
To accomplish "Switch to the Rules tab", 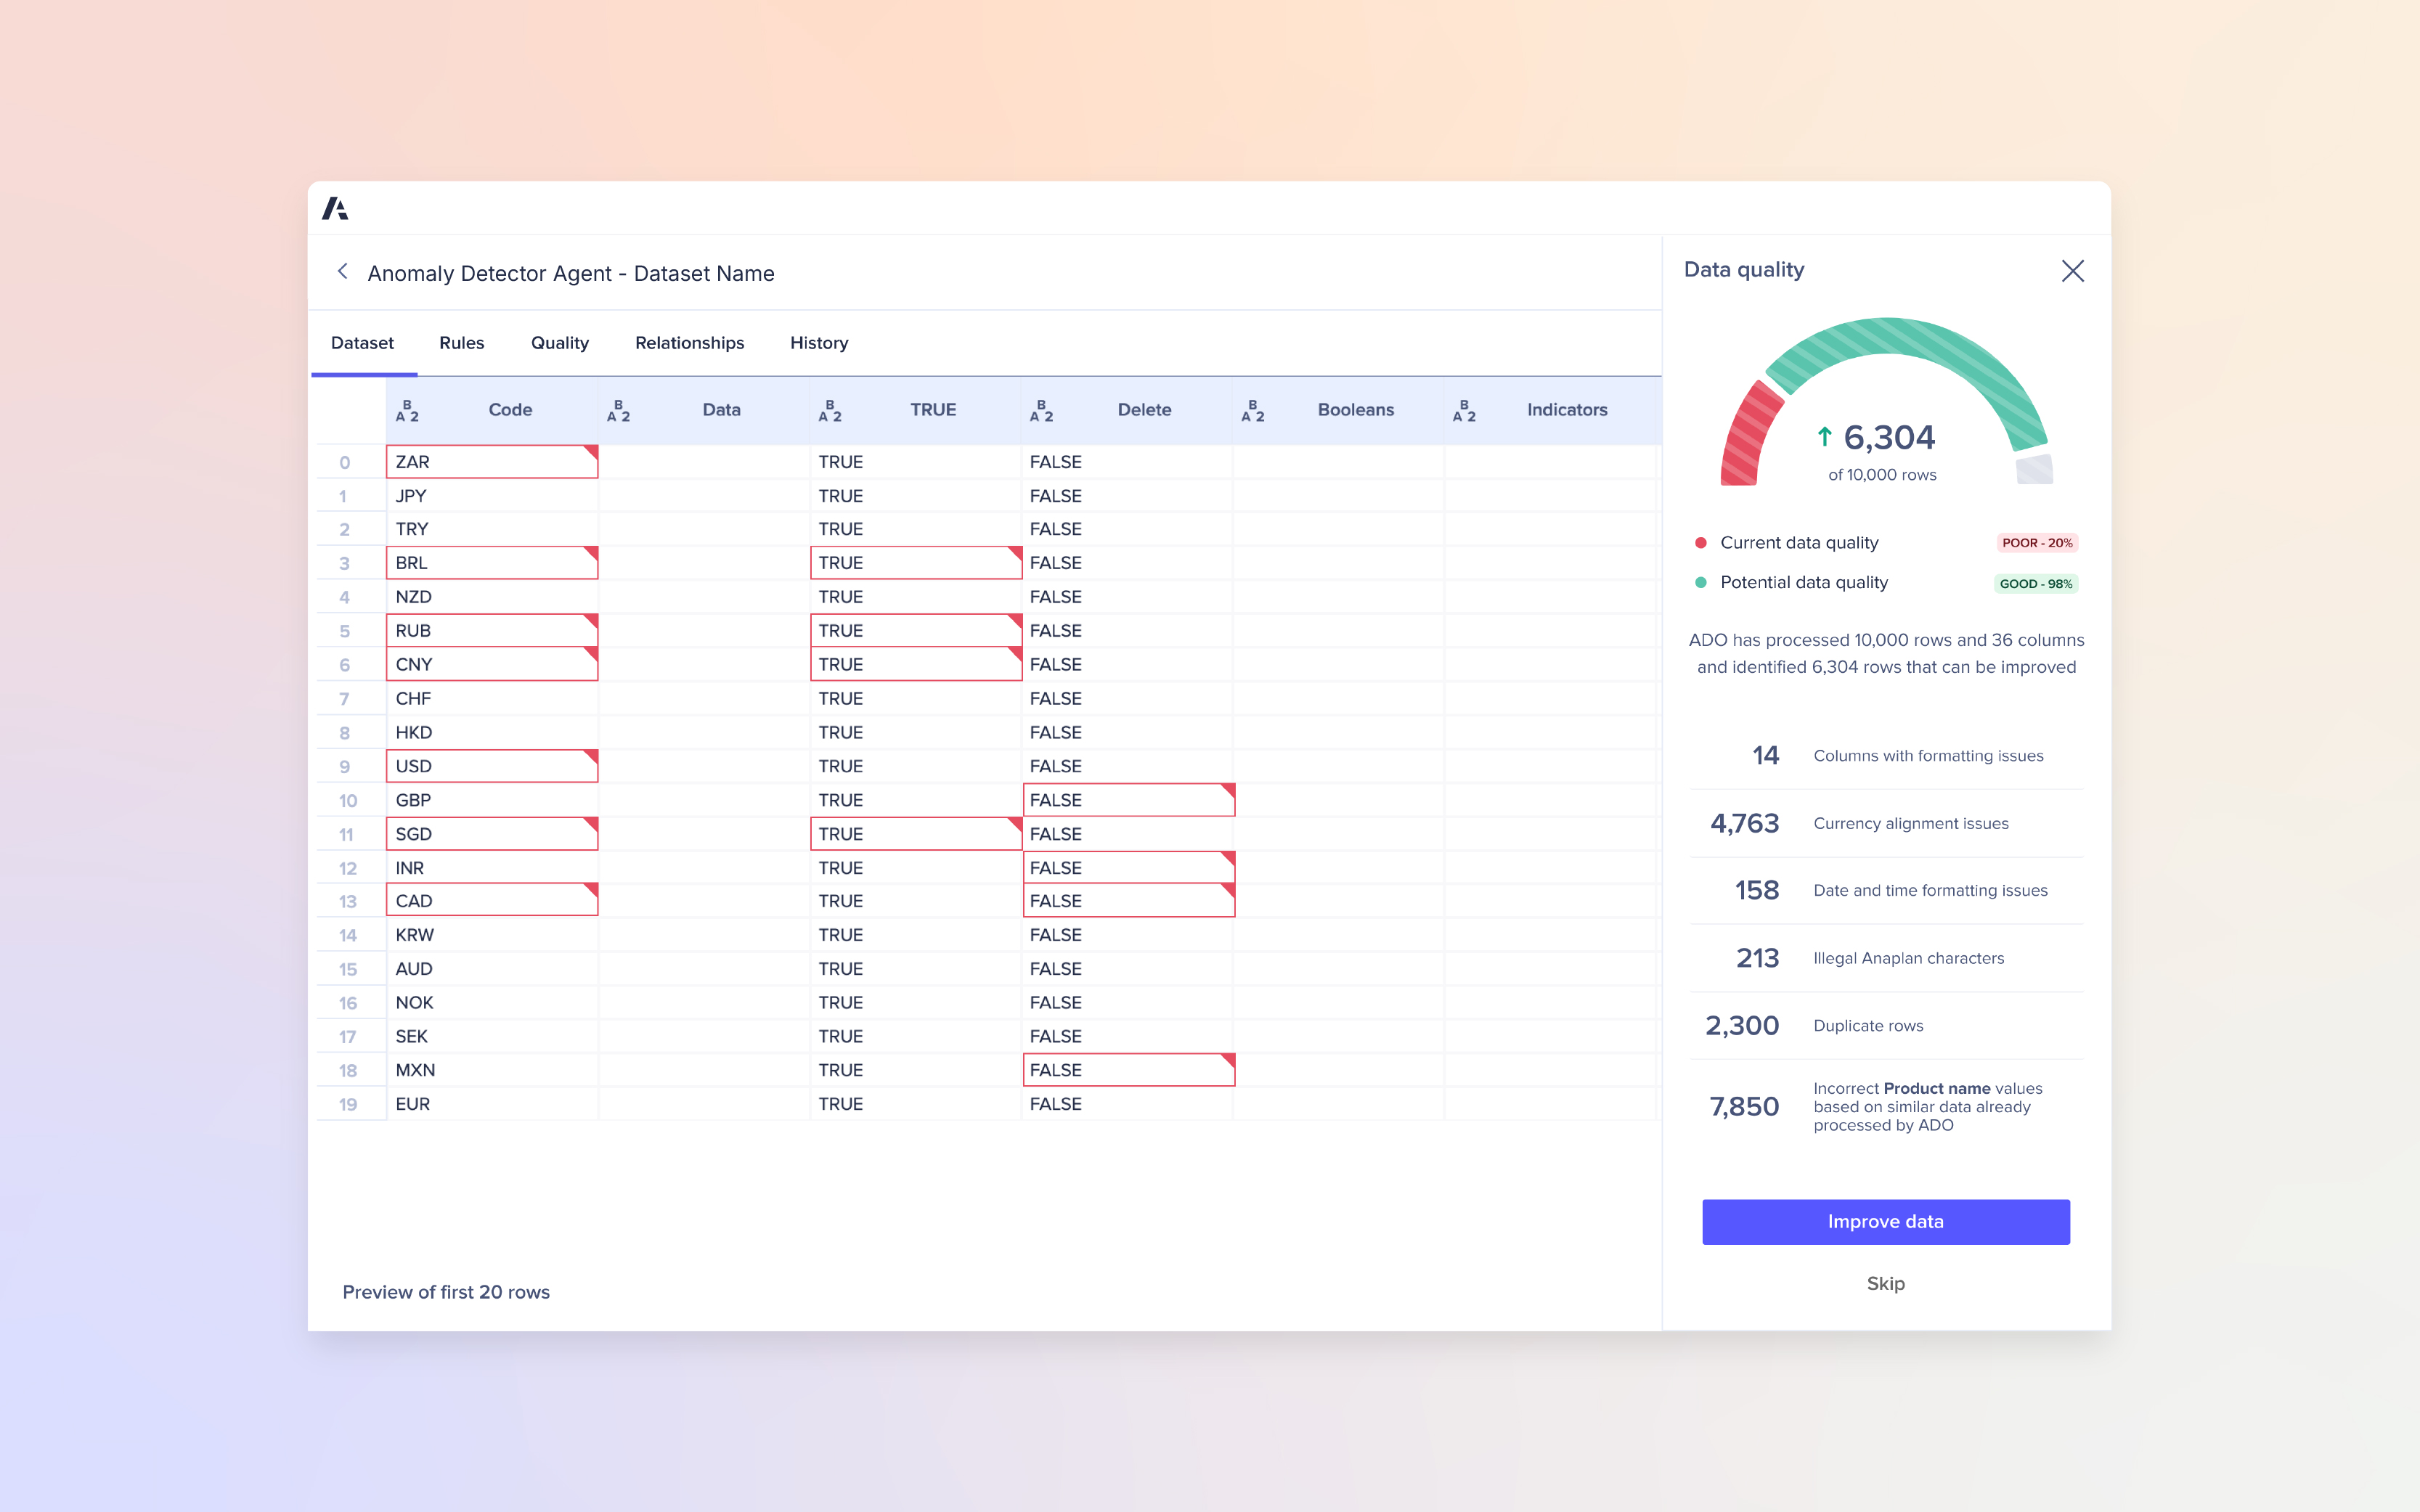I will pyautogui.click(x=461, y=343).
